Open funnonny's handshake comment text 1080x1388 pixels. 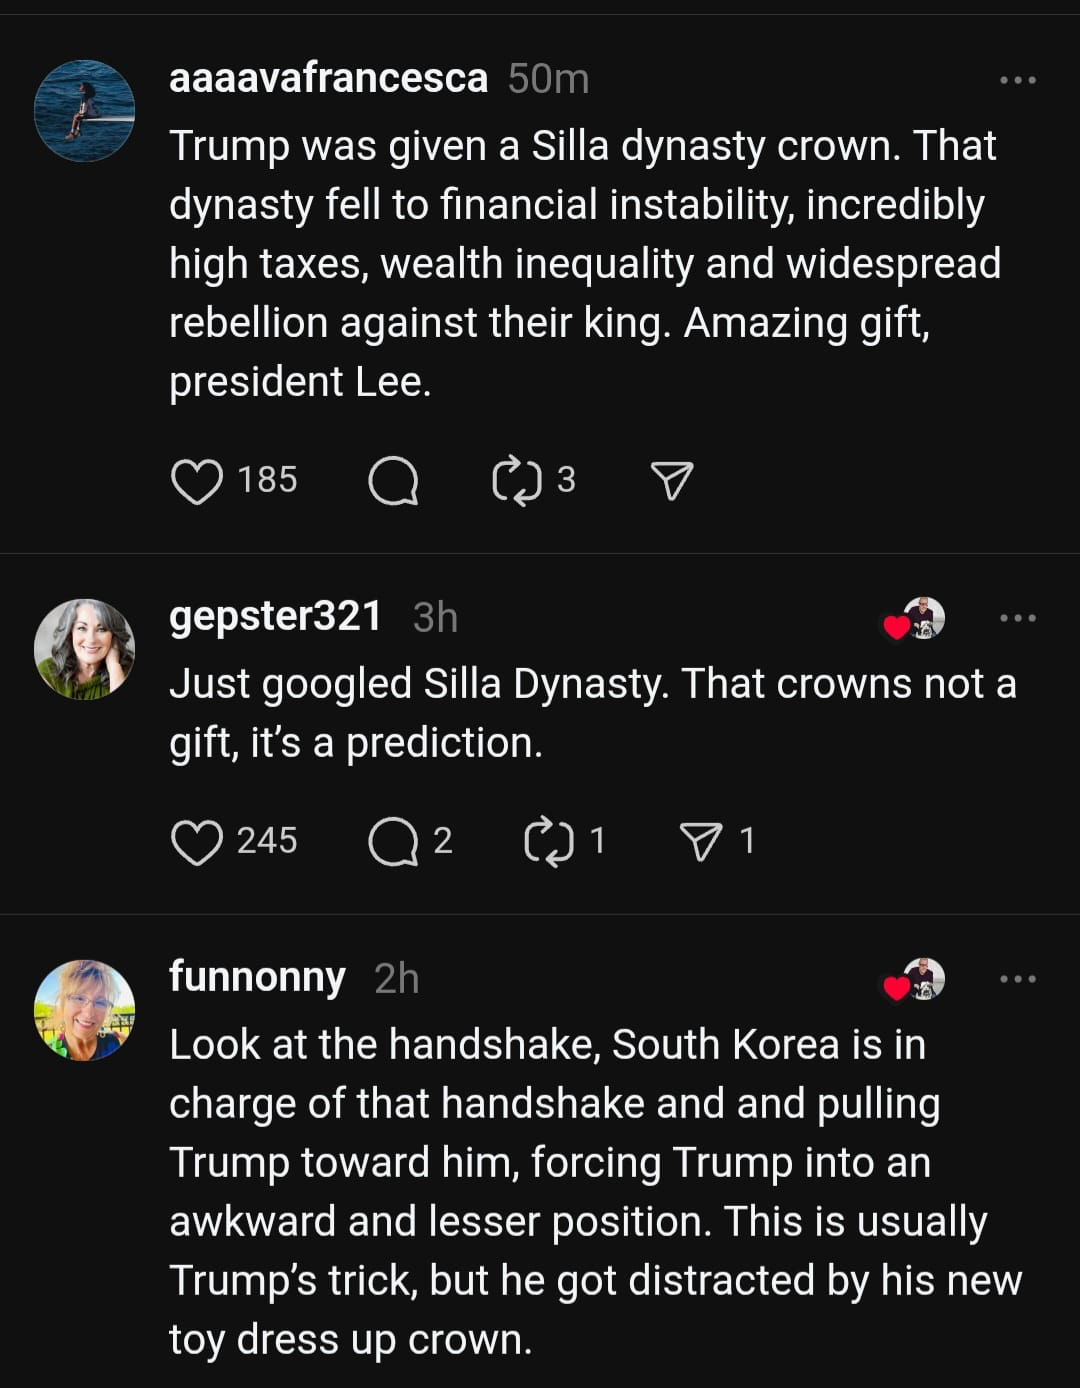pyautogui.click(x=594, y=1192)
